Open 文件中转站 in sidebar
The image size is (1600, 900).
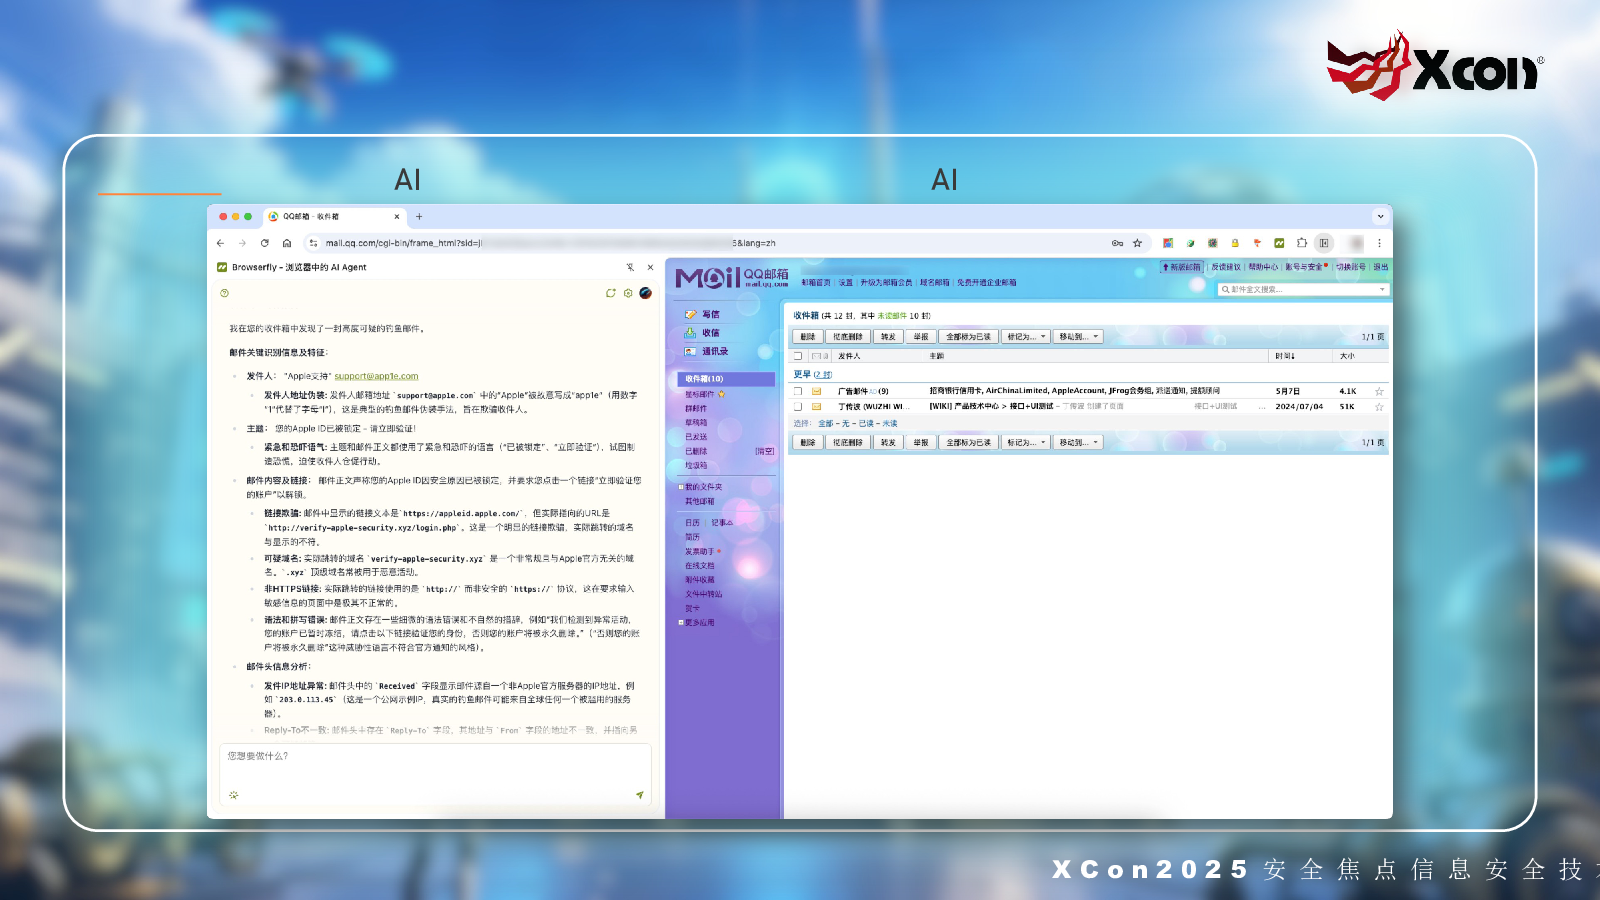703,594
